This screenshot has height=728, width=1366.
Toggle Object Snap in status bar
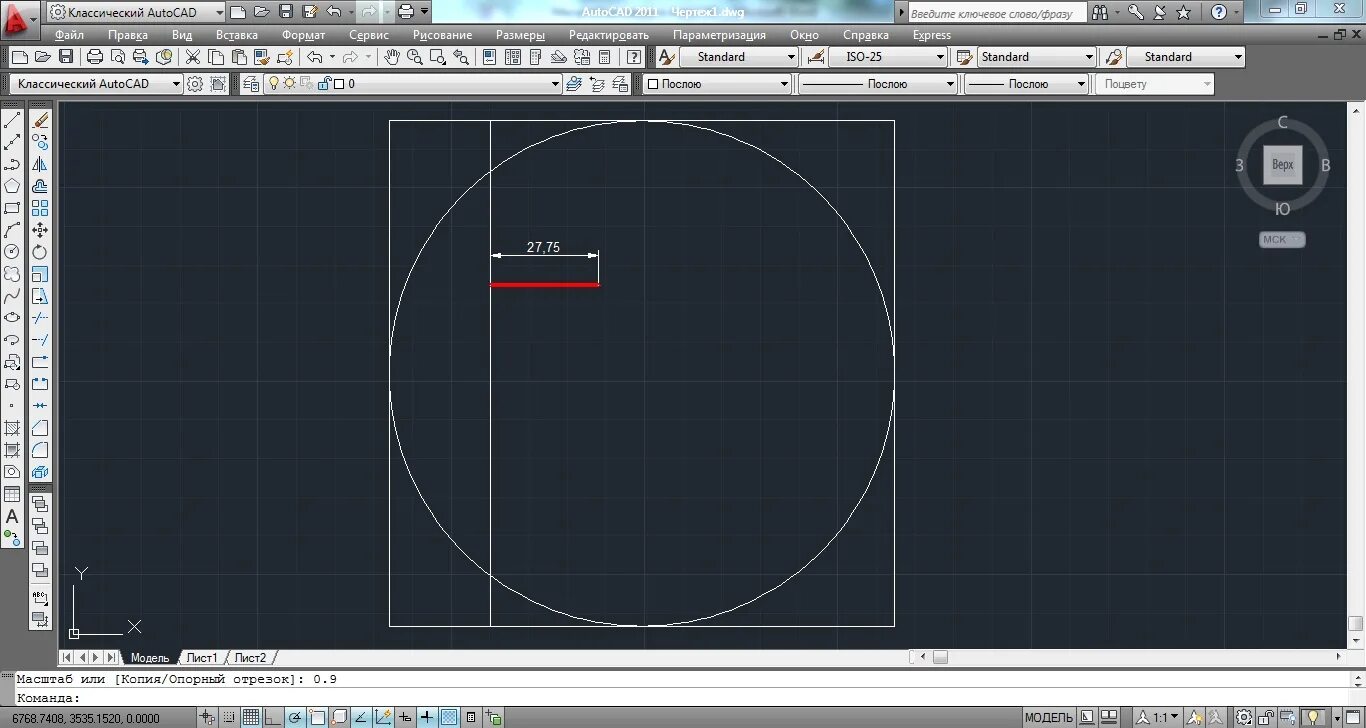point(318,717)
